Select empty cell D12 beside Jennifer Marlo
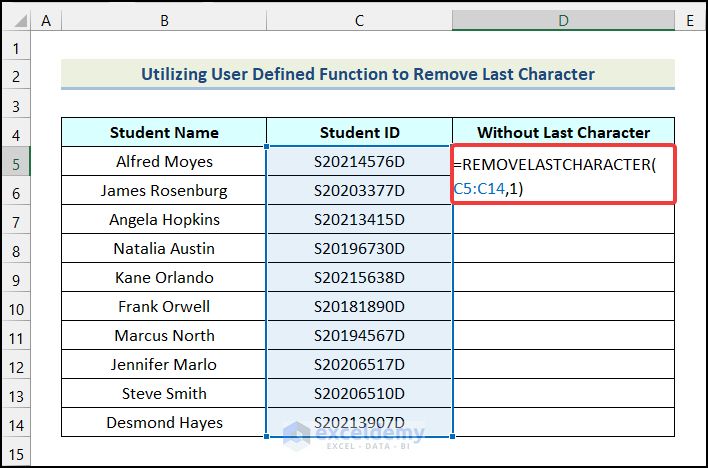Screen dimensions: 708x468 [564, 364]
